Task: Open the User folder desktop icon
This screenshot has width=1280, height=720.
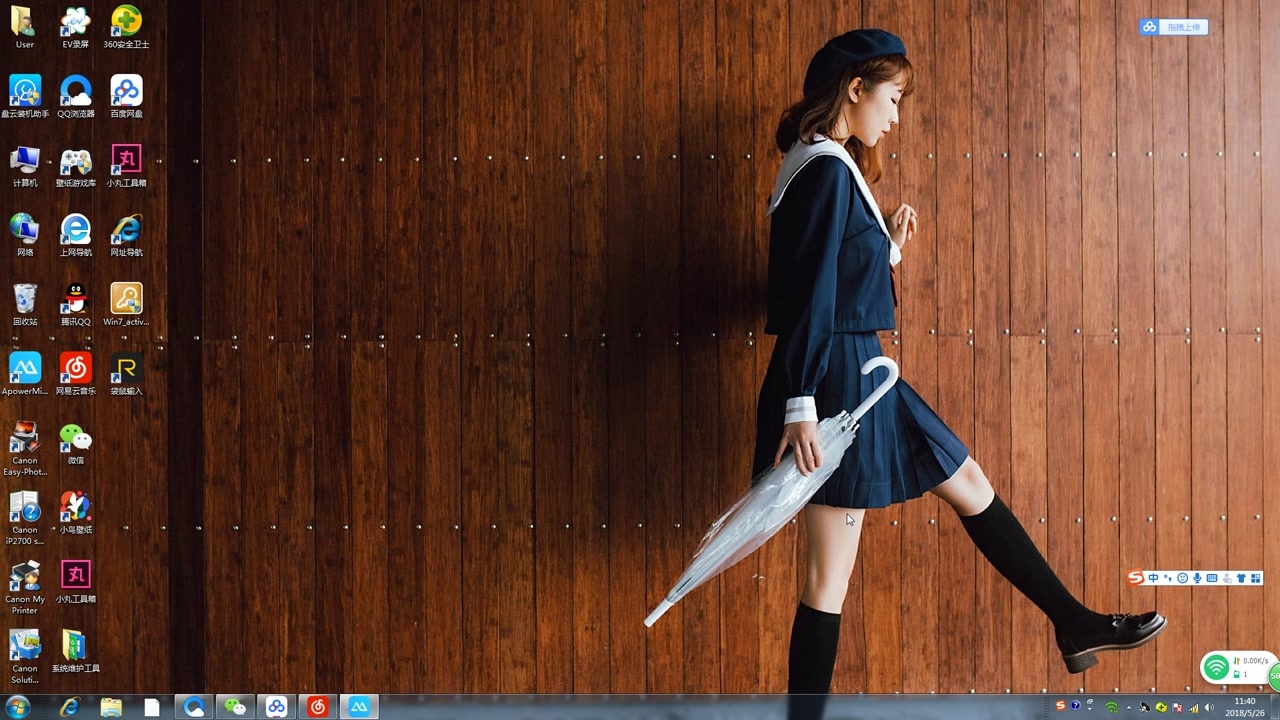Action: (25, 27)
